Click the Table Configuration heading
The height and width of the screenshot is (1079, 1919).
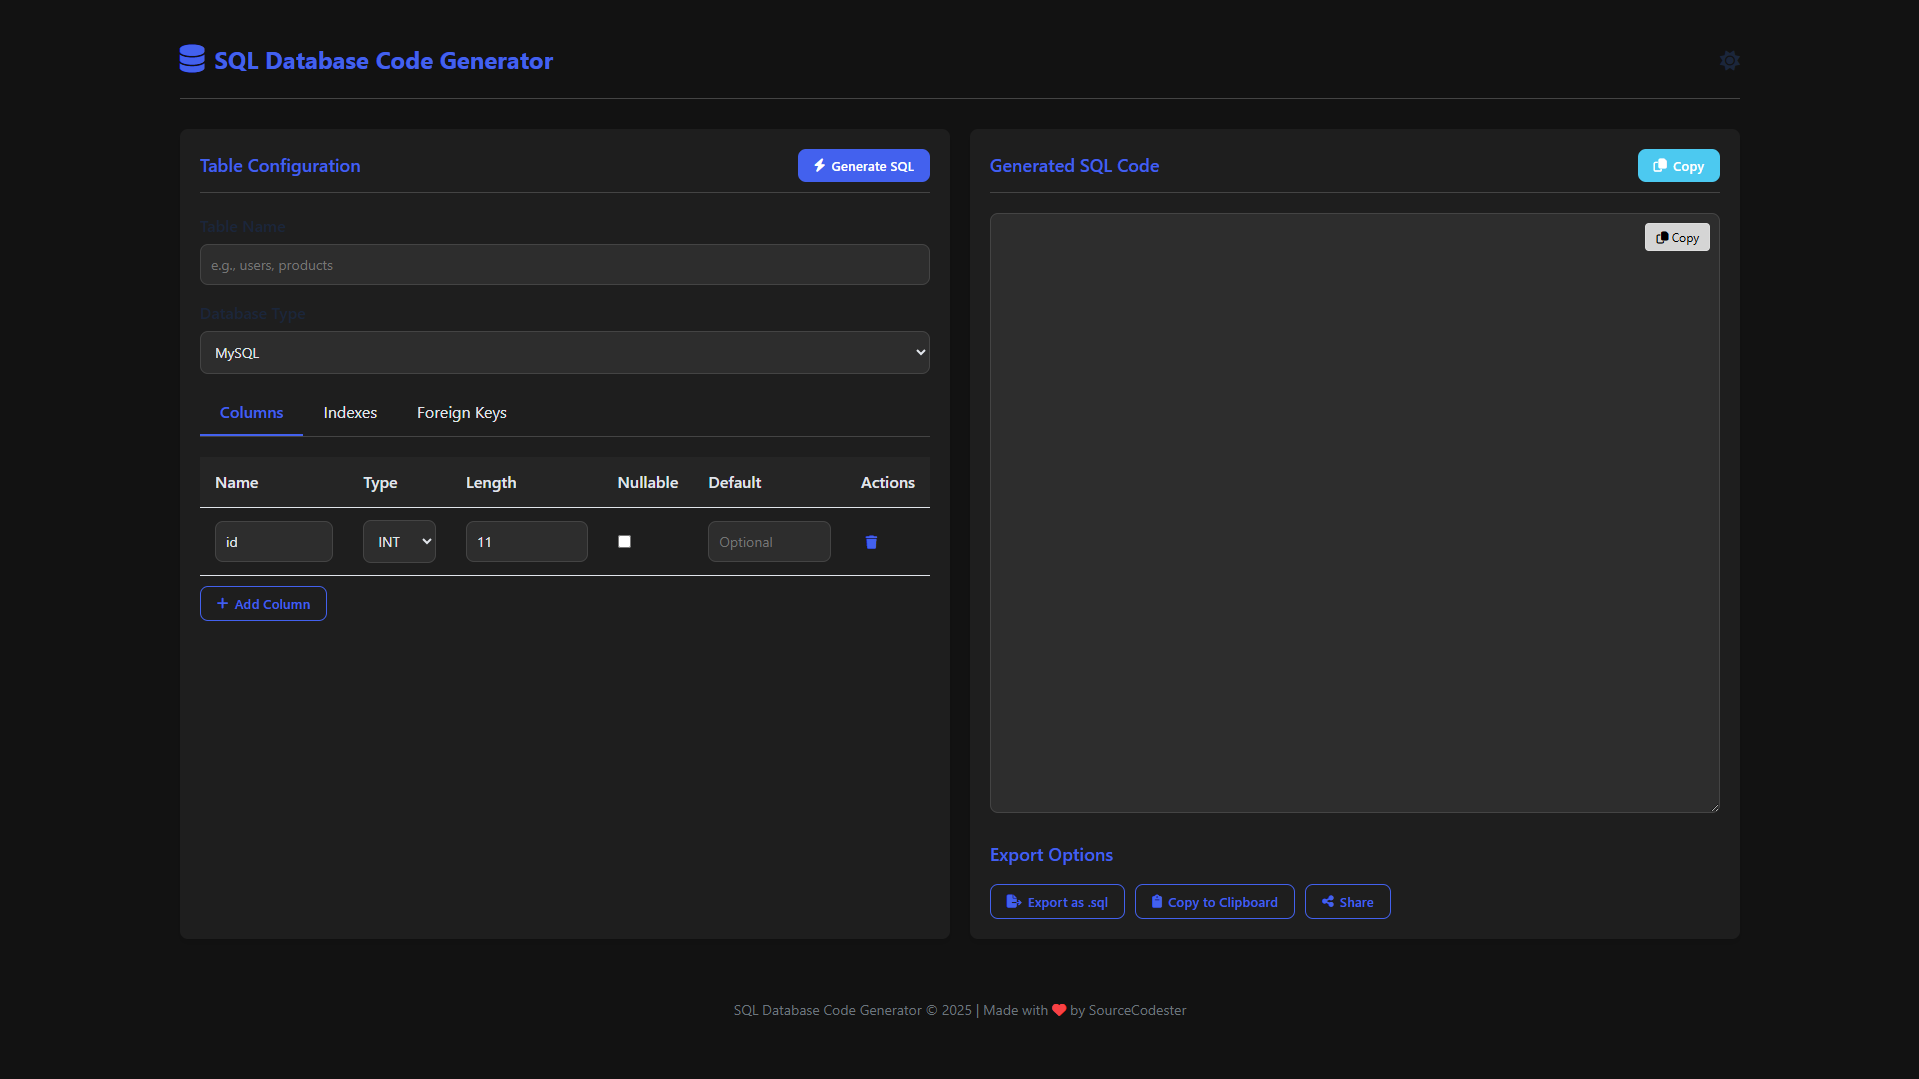coord(280,166)
